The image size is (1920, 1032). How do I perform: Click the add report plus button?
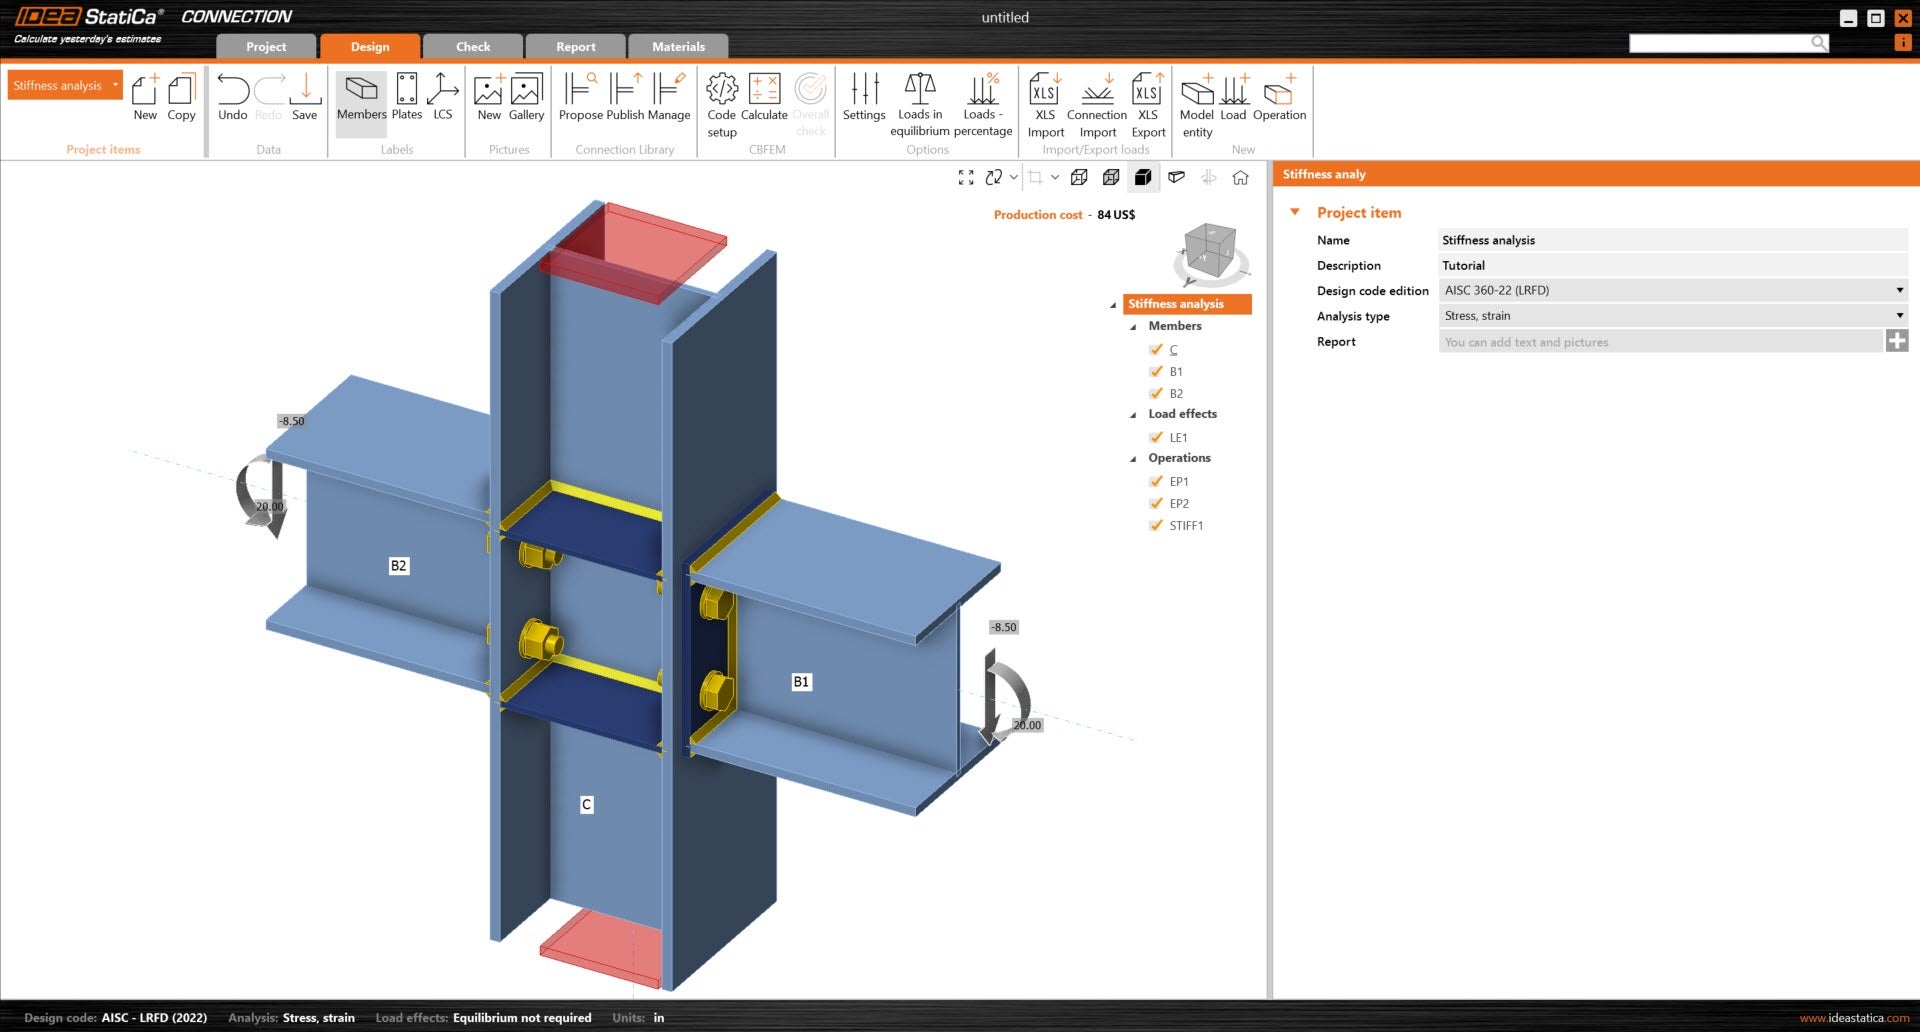click(1896, 342)
